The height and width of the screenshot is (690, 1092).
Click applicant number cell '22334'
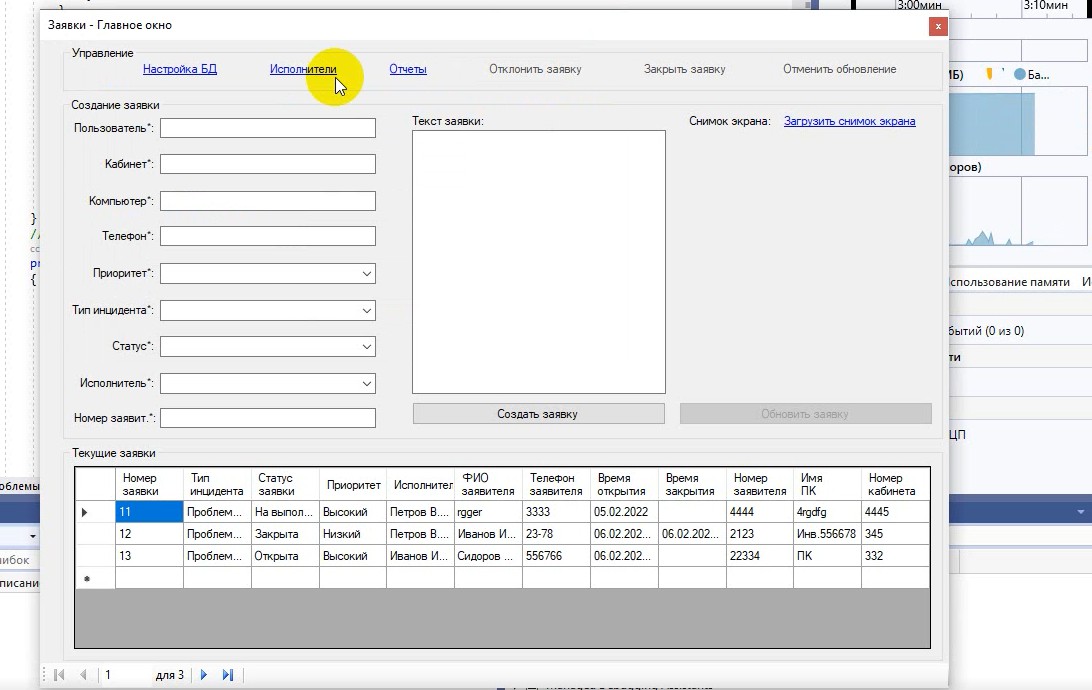pos(760,556)
